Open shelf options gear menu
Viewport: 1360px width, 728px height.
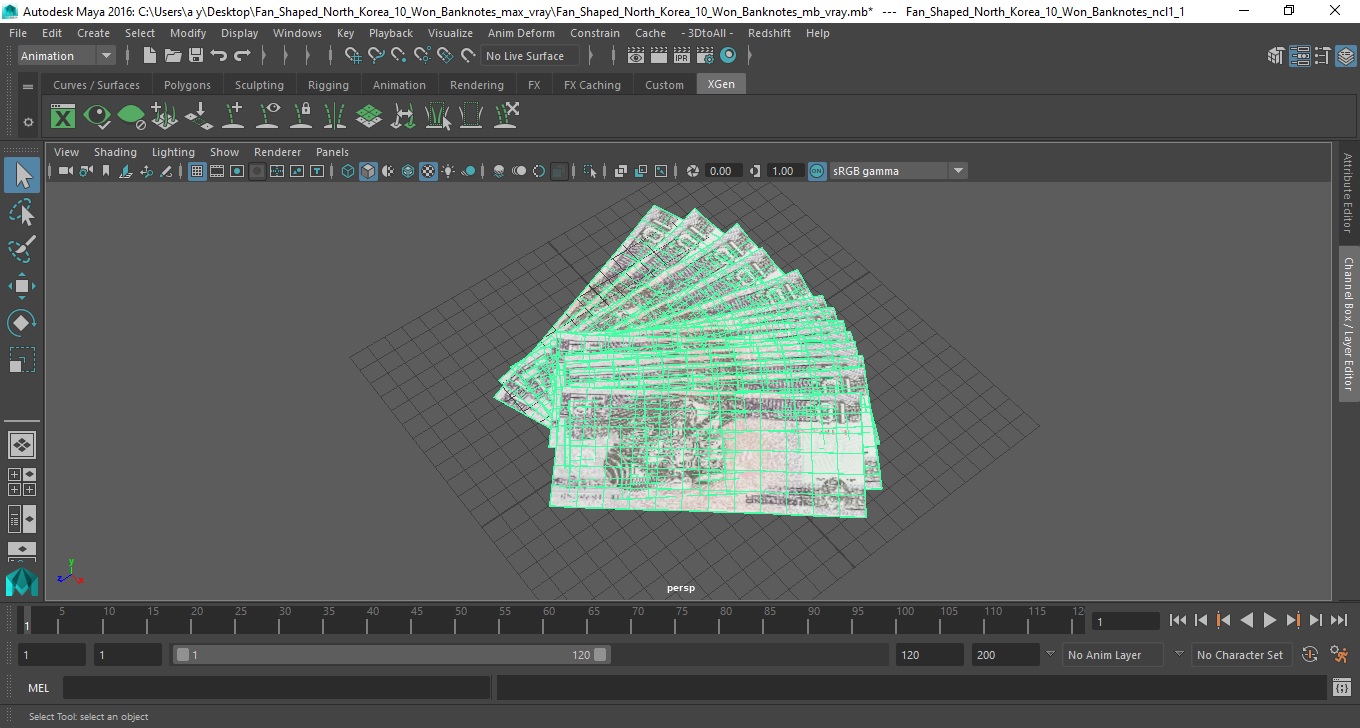coord(28,122)
